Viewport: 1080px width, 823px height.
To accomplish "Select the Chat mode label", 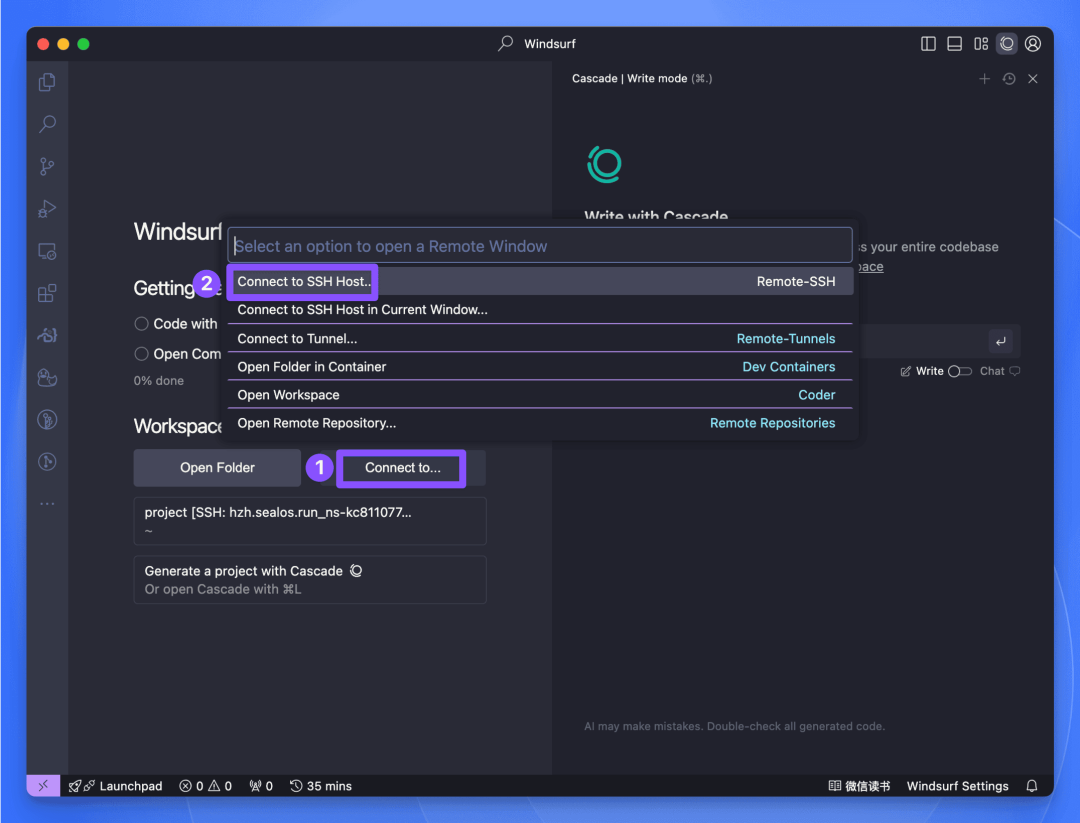I will coord(992,371).
